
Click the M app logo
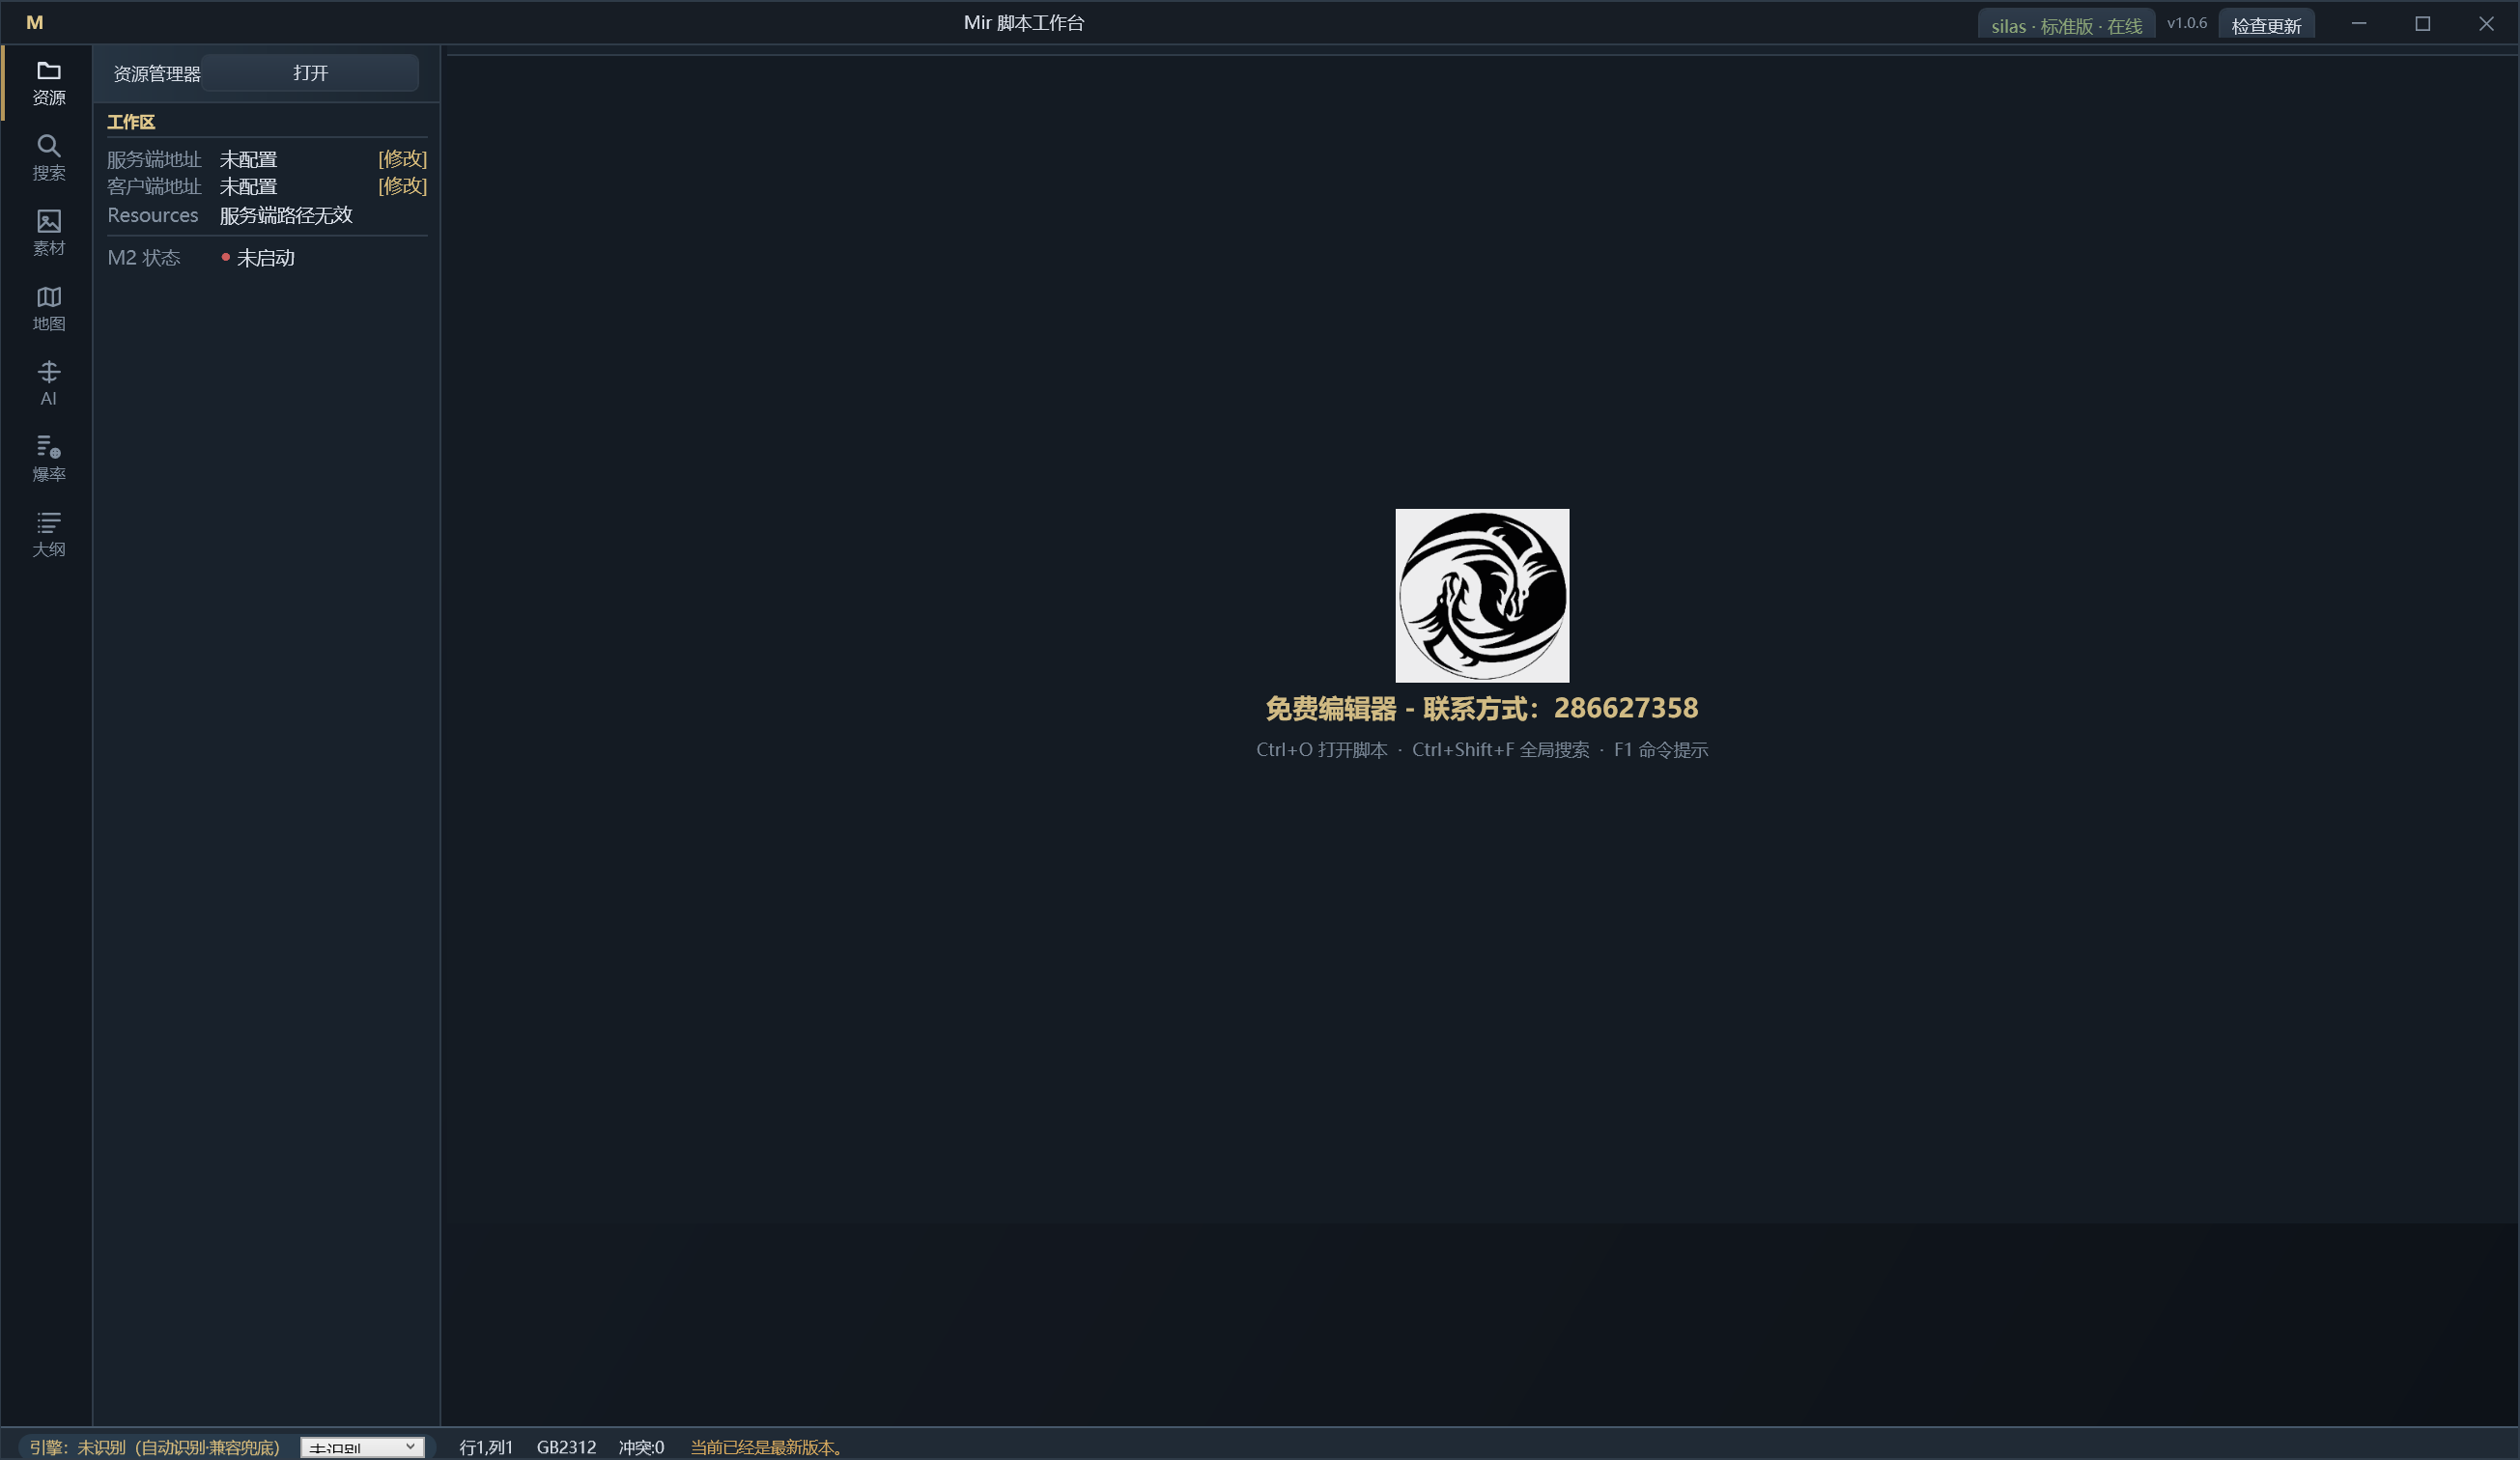[x=34, y=22]
